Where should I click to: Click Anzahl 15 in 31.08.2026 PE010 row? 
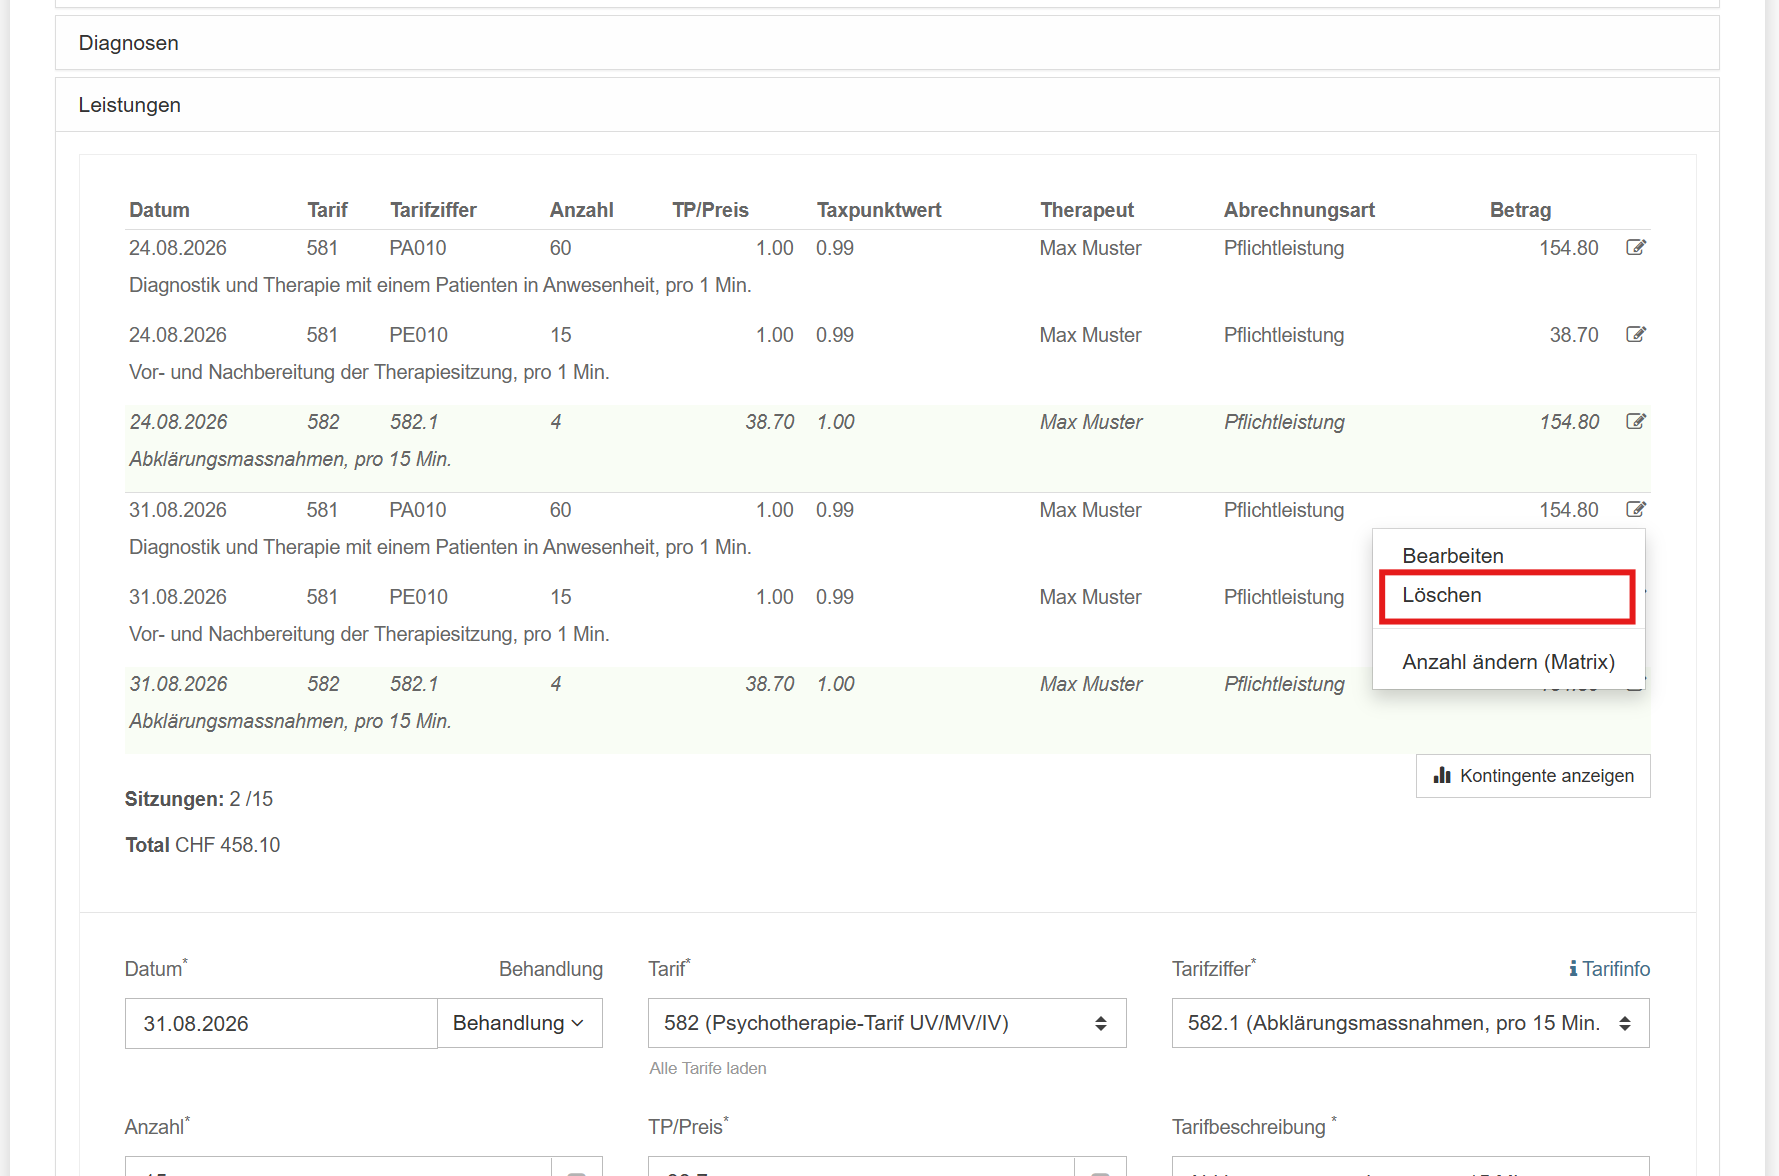[x=560, y=597]
